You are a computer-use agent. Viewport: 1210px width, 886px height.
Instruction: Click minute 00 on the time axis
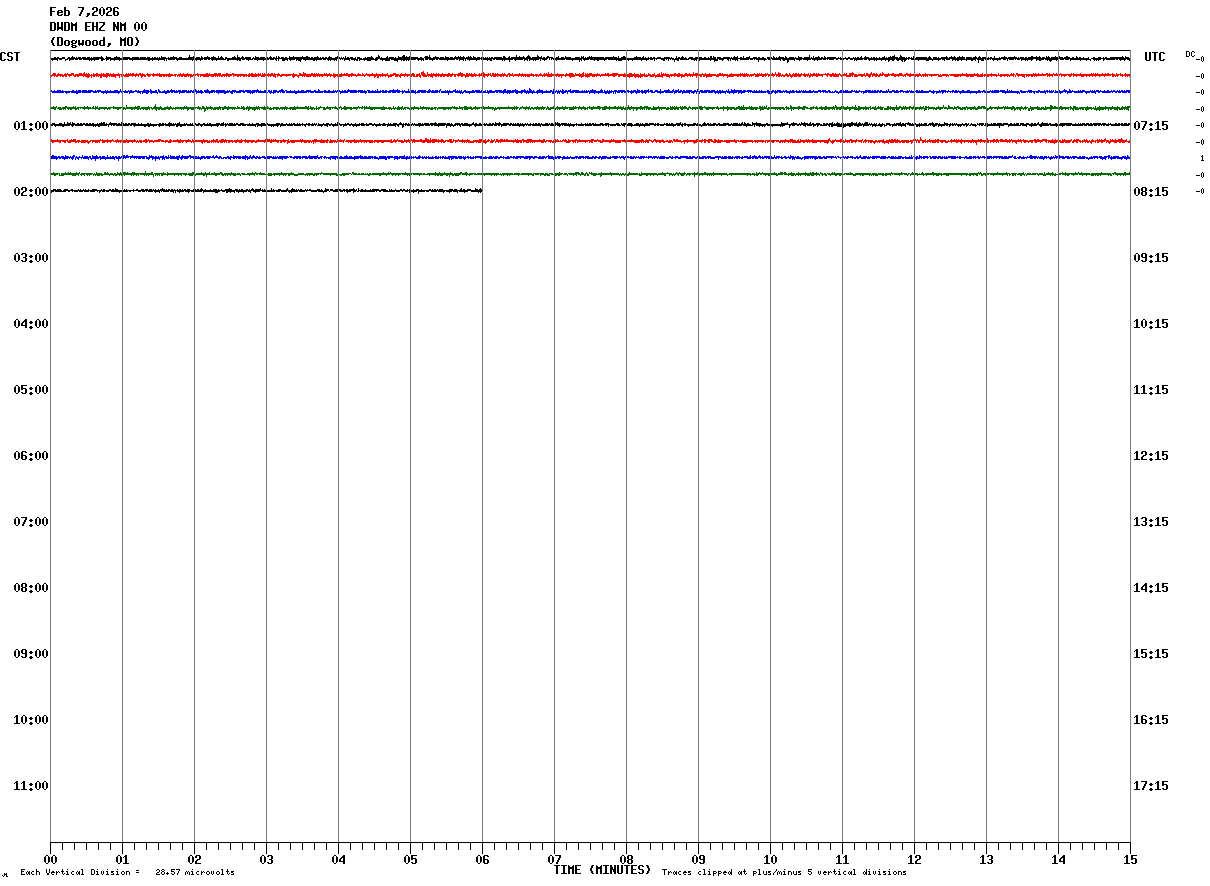tap(50, 860)
